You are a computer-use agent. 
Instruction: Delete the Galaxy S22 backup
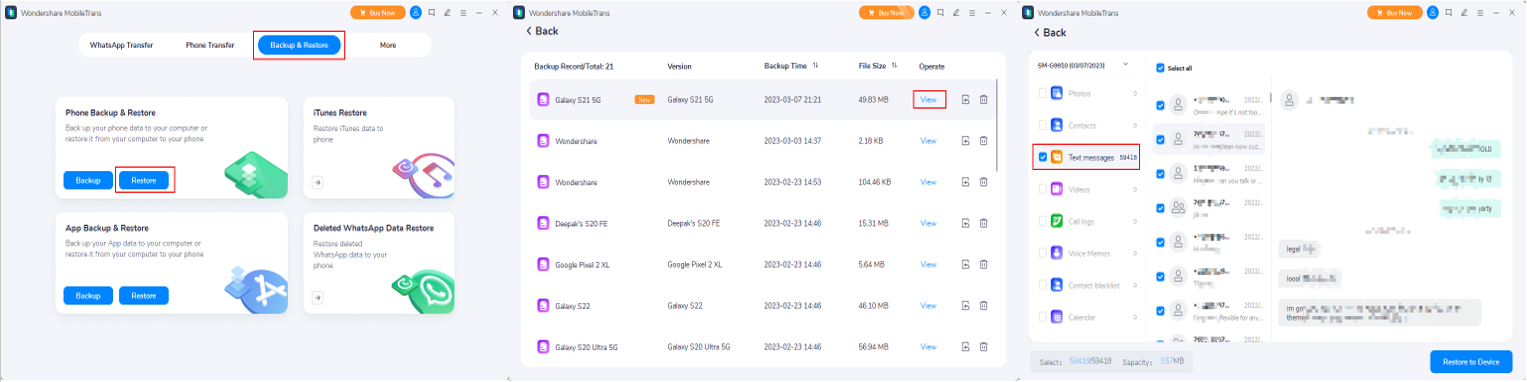[x=984, y=305]
